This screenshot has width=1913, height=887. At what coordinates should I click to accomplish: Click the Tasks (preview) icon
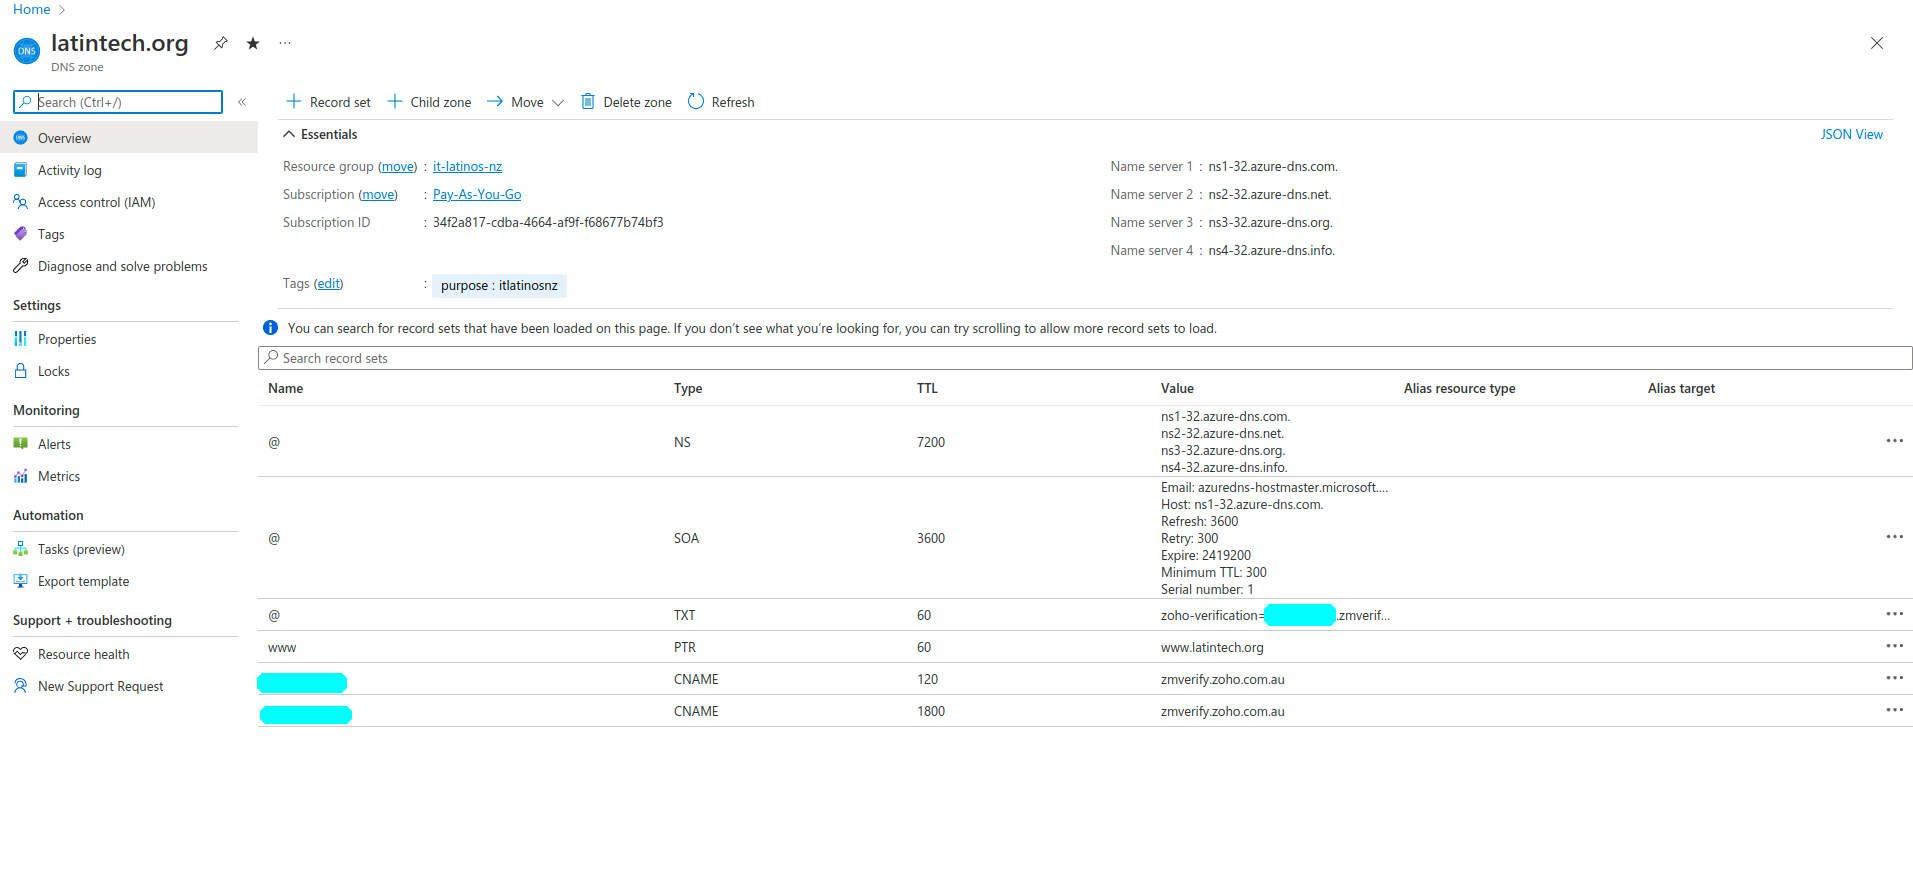pos(20,549)
